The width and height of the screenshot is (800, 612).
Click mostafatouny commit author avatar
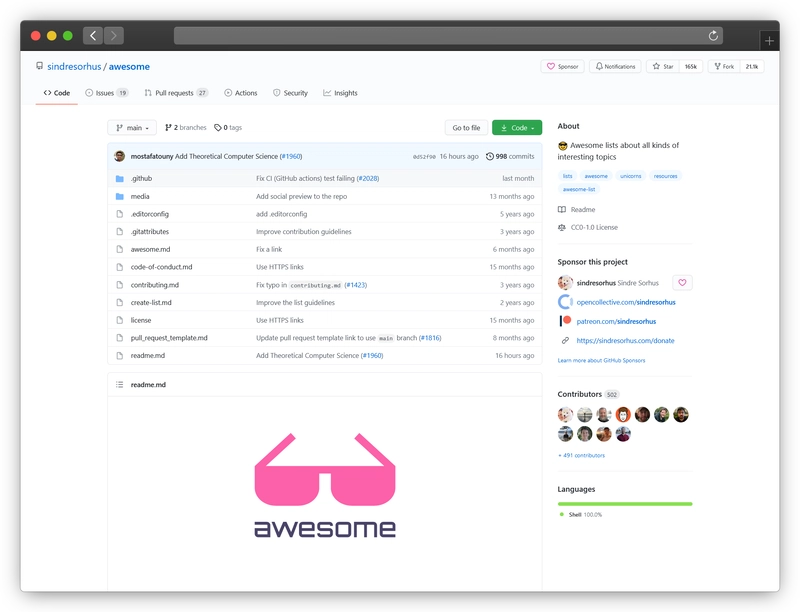[x=119, y=156]
